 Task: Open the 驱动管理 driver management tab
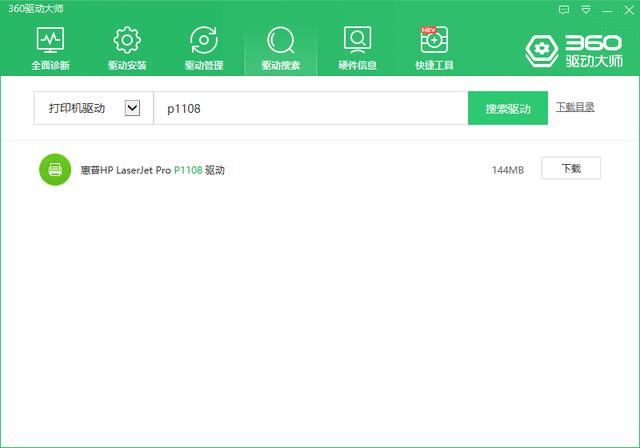pyautogui.click(x=204, y=49)
